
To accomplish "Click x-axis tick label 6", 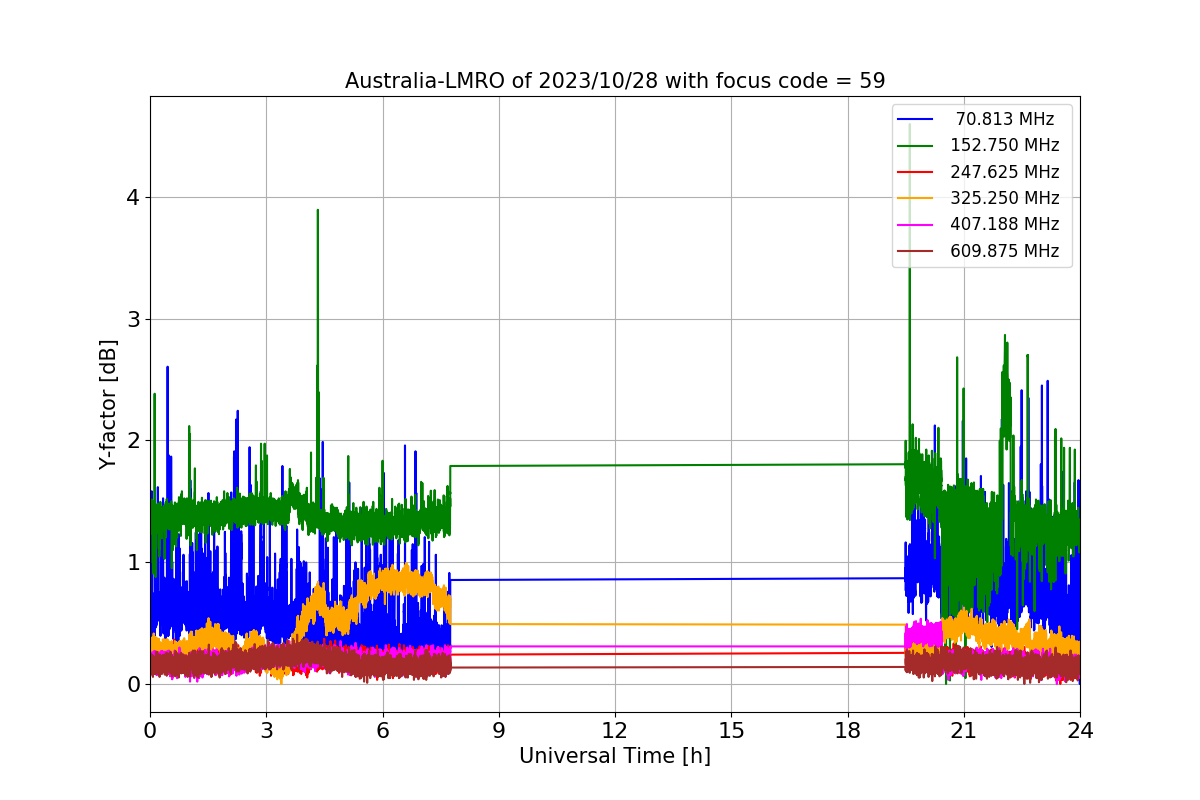I will coord(382,731).
